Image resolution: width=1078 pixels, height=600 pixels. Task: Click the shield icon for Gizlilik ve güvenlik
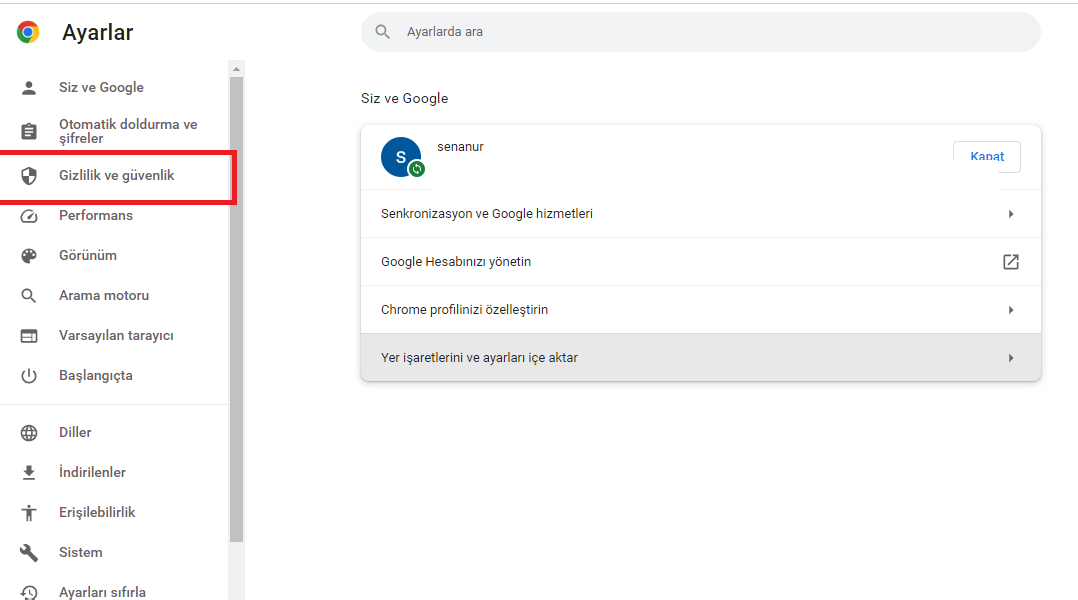(x=29, y=176)
